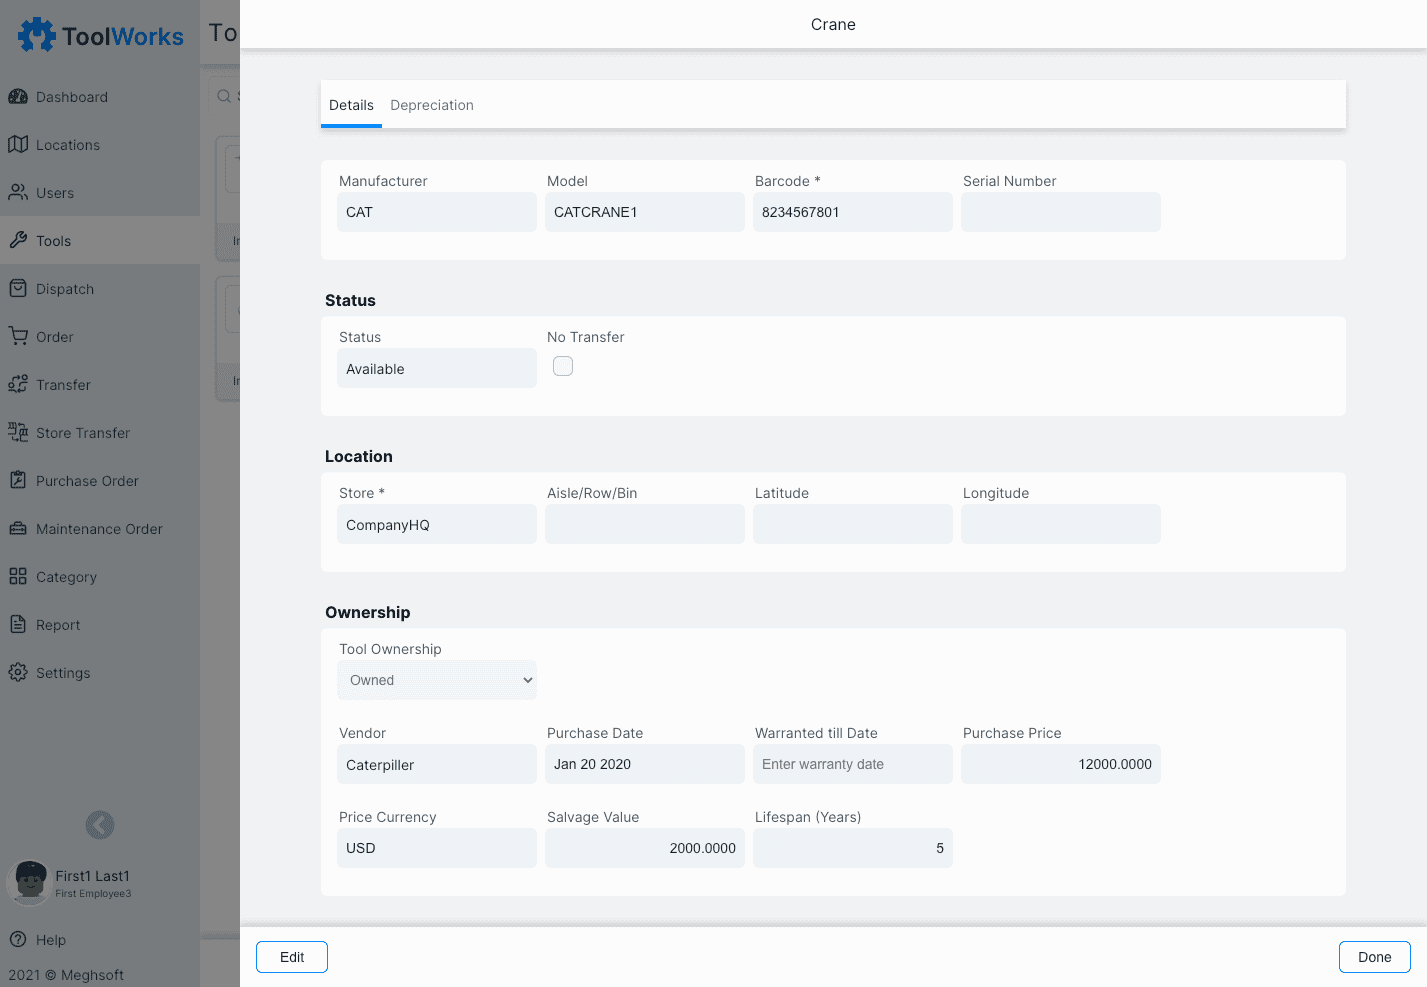Click the Tools wrench icon
The width and height of the screenshot is (1427, 987).
click(x=18, y=241)
